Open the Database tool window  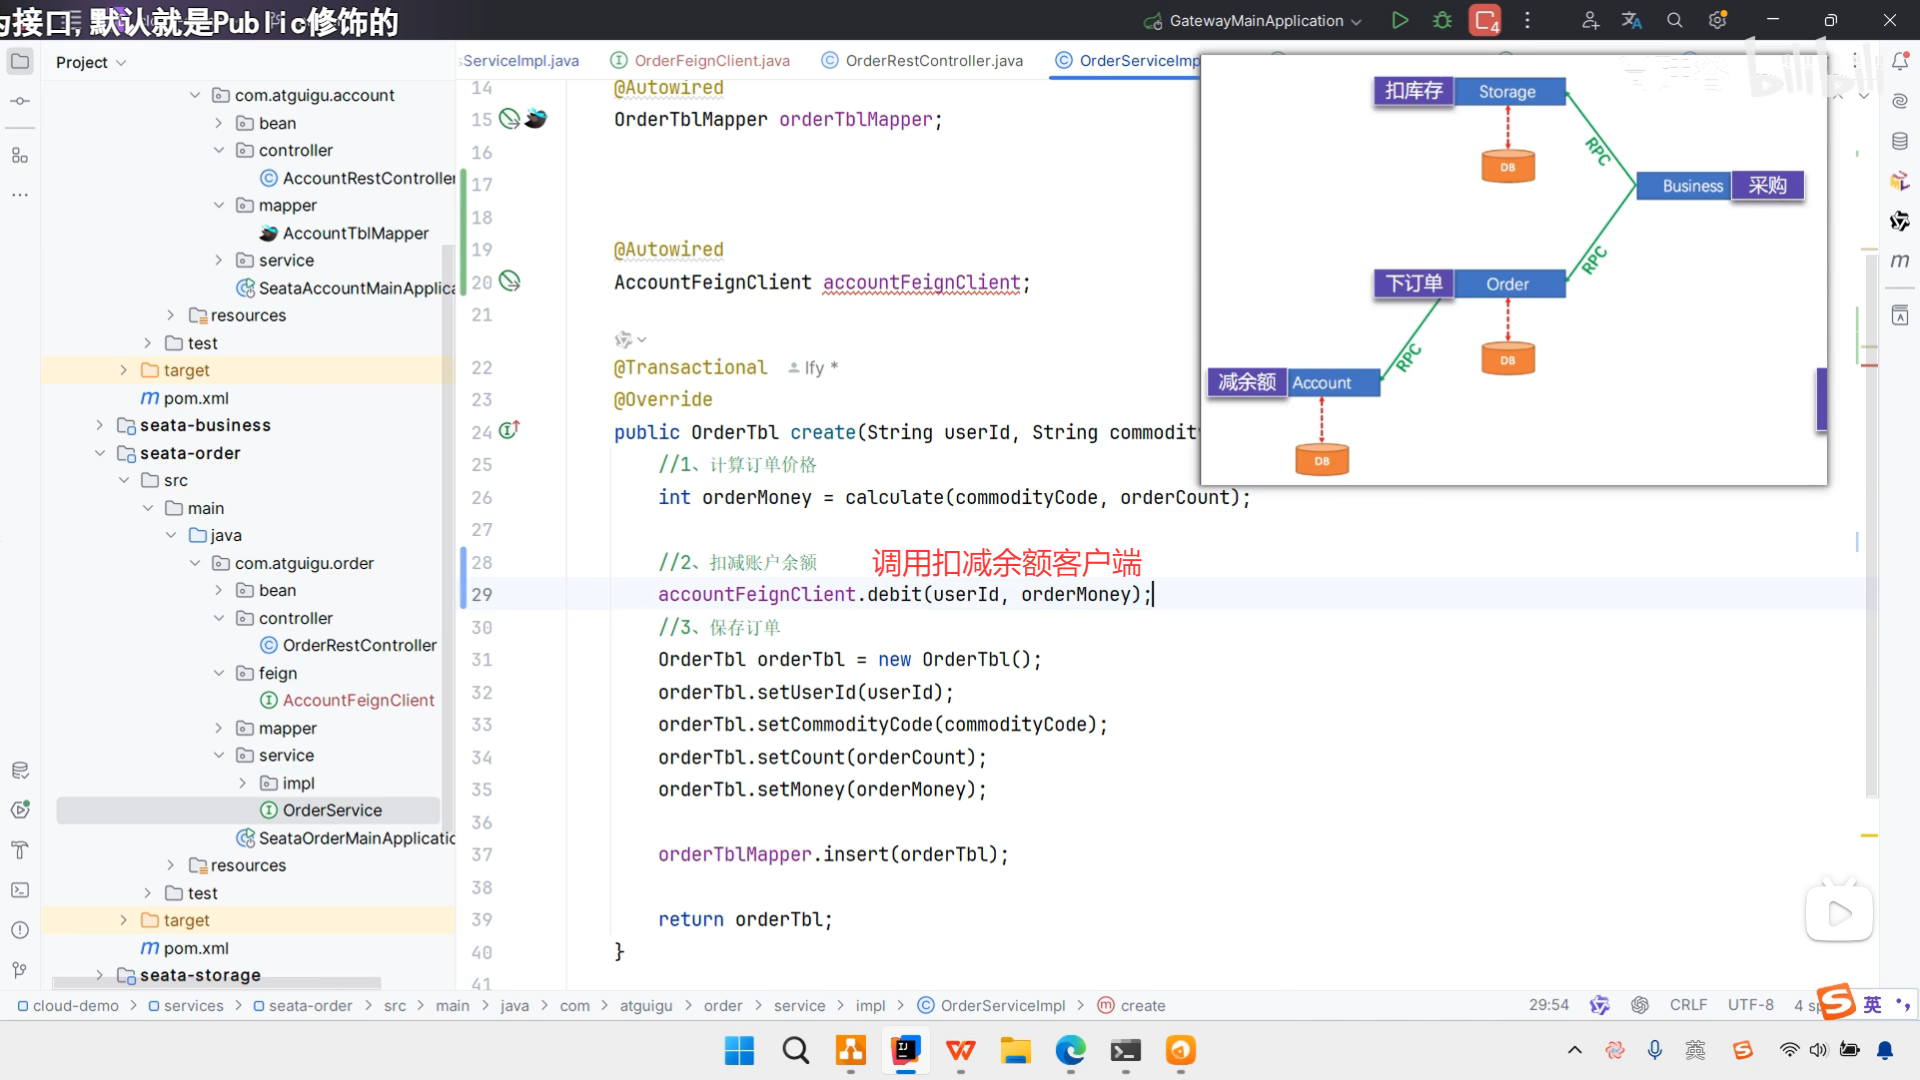point(1900,141)
